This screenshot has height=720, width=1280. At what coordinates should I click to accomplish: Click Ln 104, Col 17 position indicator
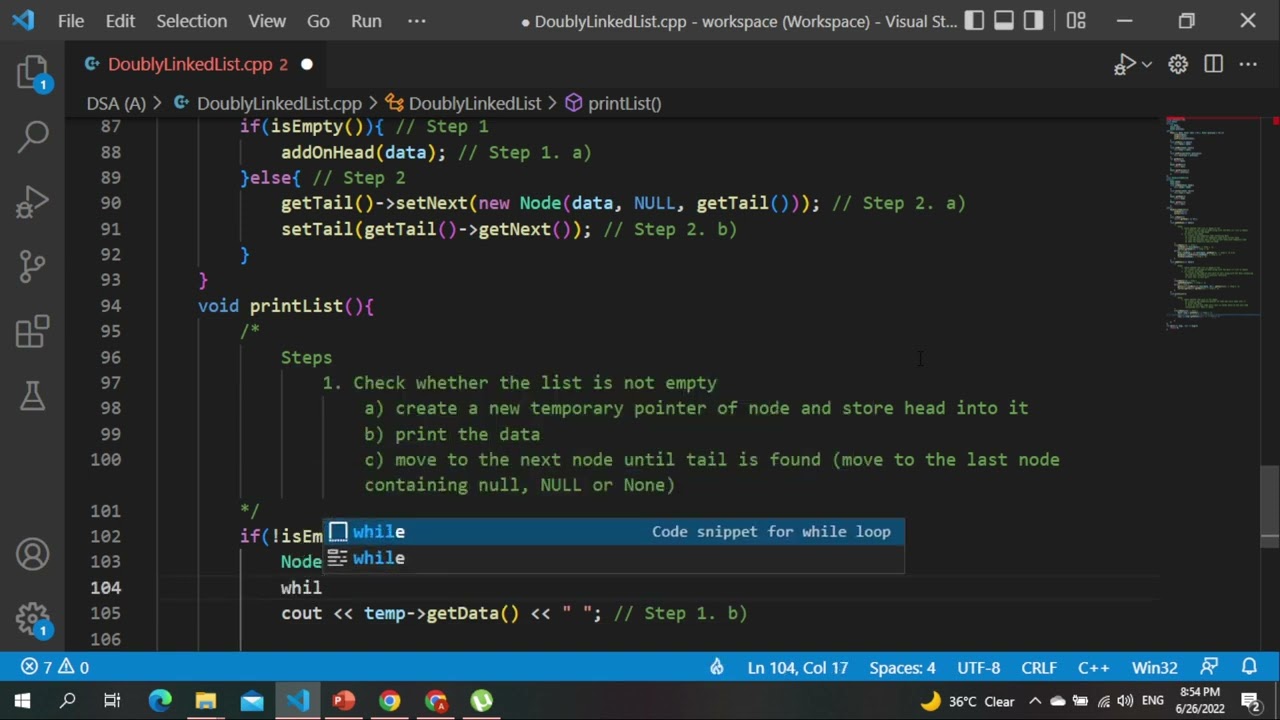[x=797, y=667]
